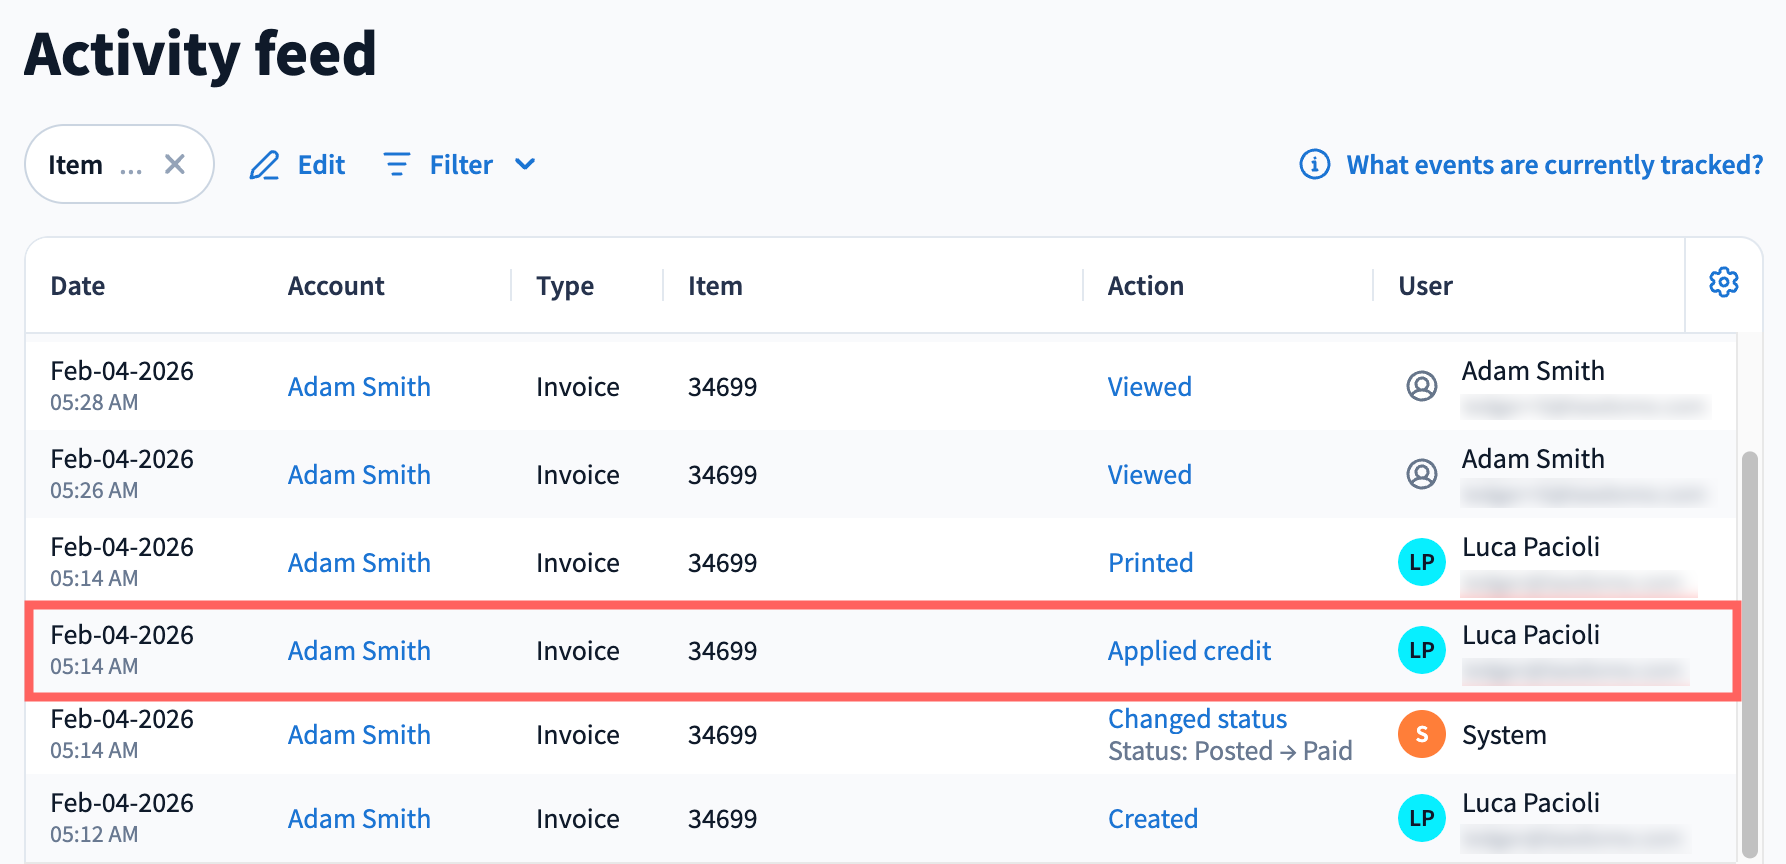Sort by the Date column header
The width and height of the screenshot is (1786, 864).
(x=78, y=286)
